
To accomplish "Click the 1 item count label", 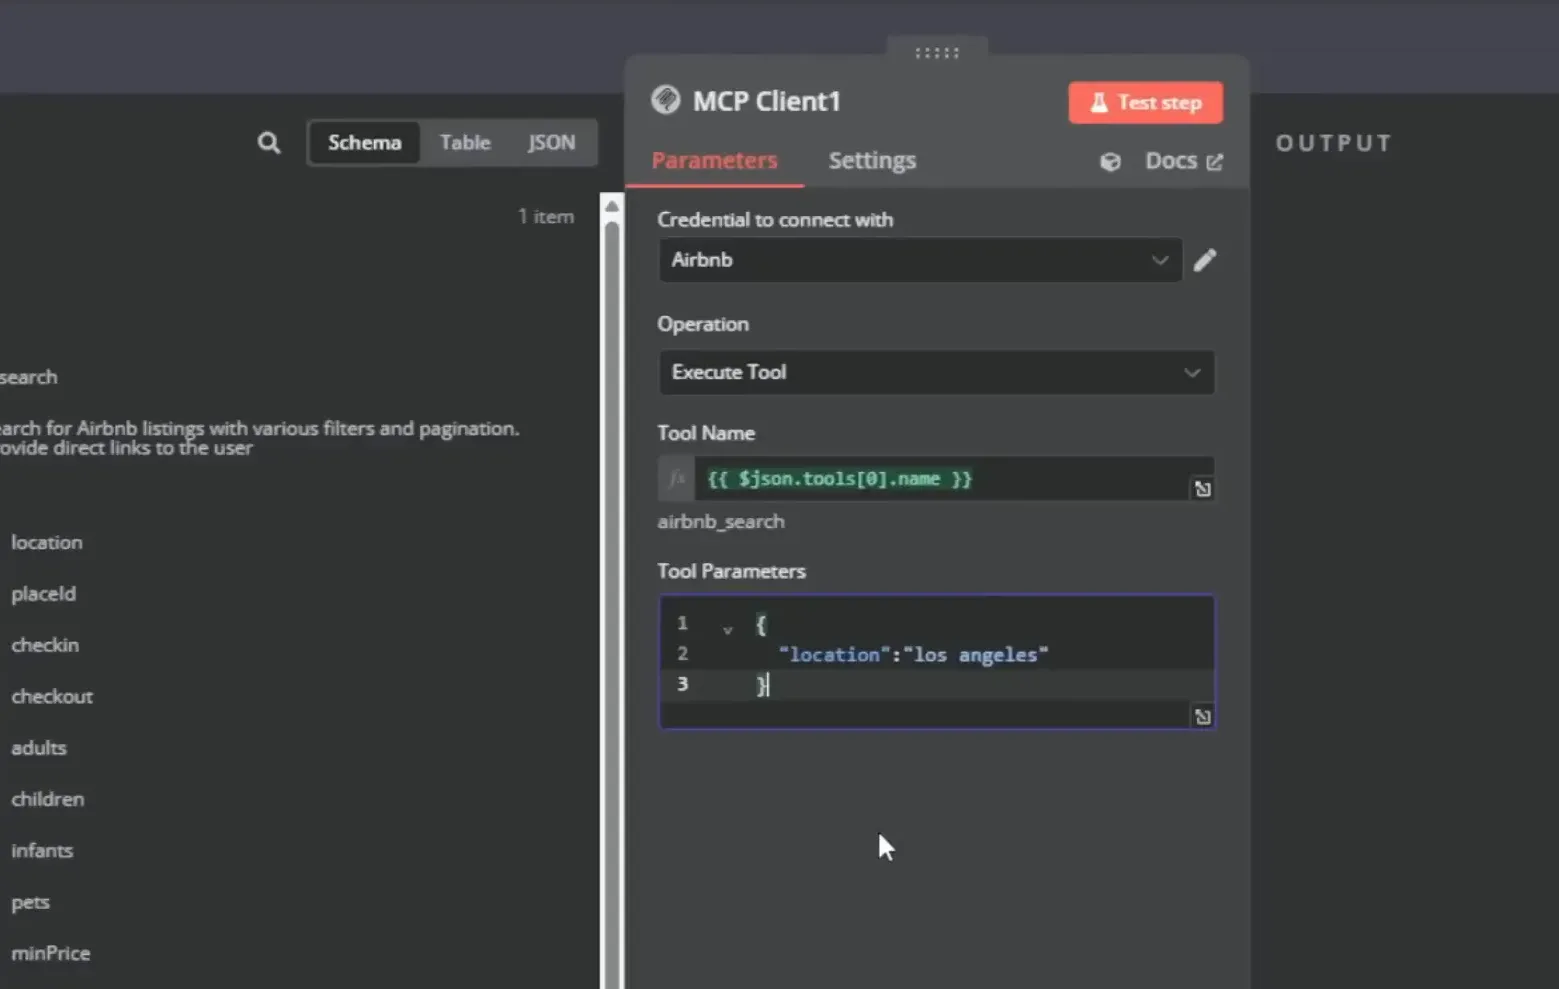I will coord(546,216).
